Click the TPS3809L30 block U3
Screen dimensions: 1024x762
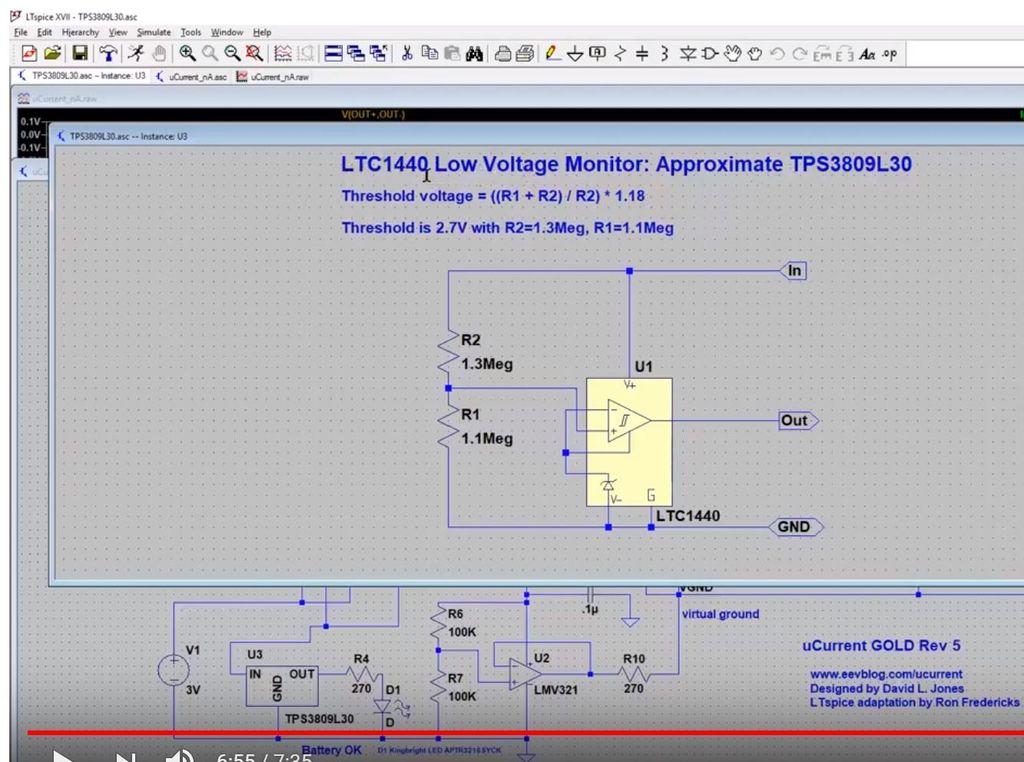[x=281, y=686]
